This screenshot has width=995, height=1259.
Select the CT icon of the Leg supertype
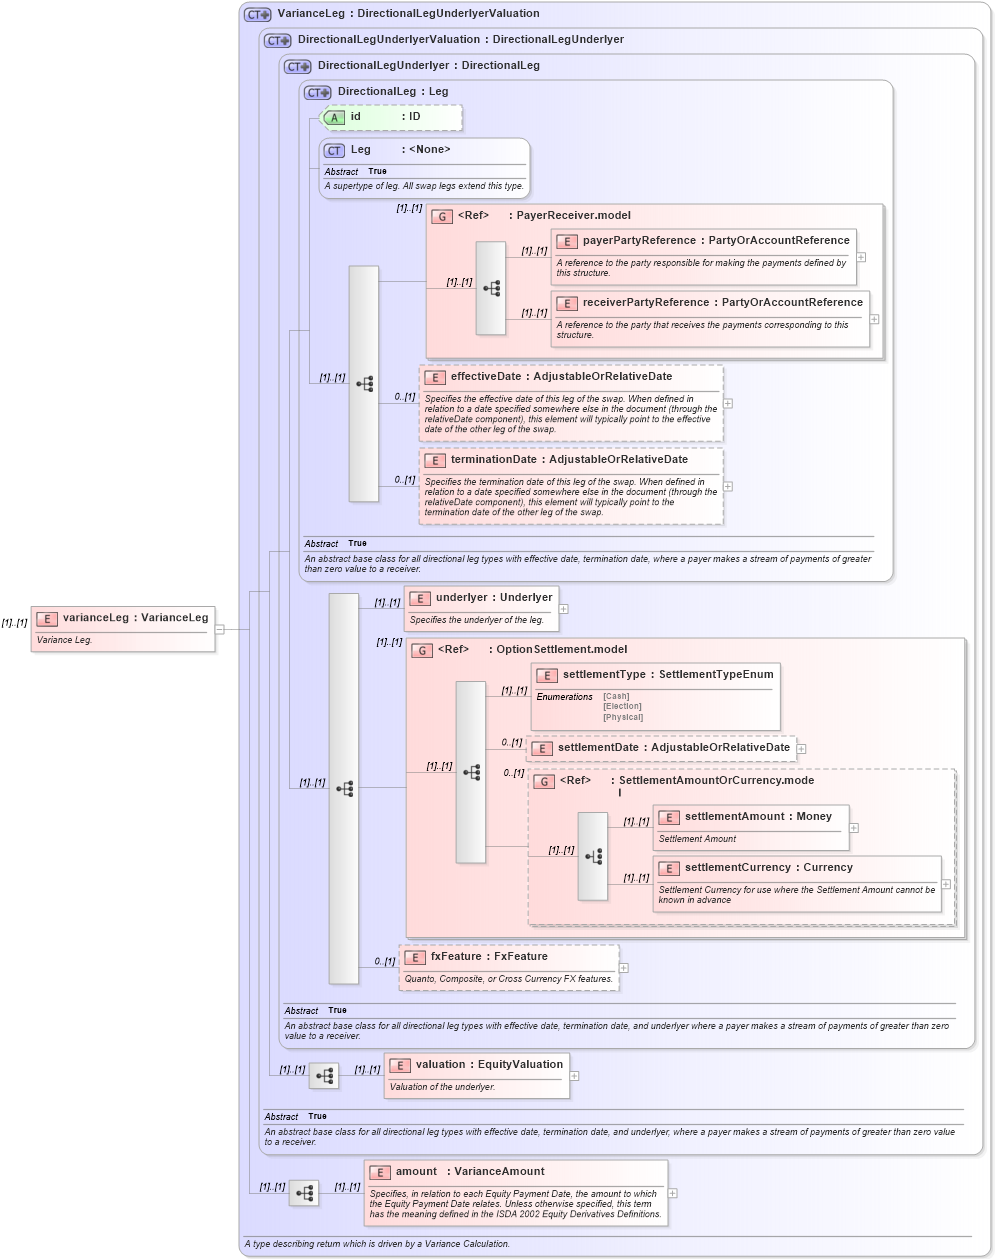pyautogui.click(x=334, y=150)
